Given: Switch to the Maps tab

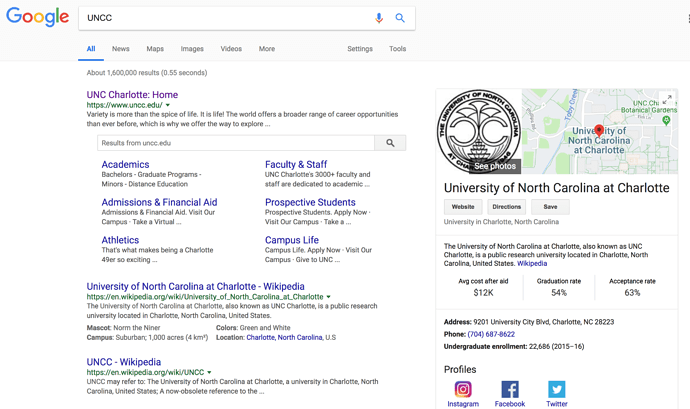Looking at the screenshot, I should tap(155, 49).
